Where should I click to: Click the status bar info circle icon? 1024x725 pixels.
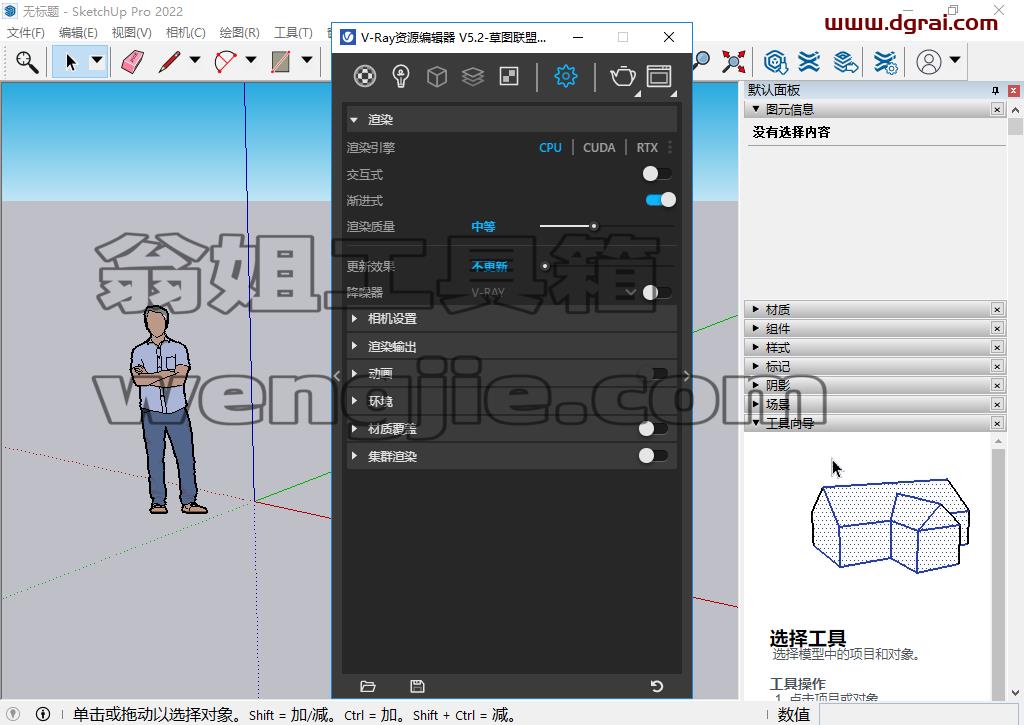point(42,715)
